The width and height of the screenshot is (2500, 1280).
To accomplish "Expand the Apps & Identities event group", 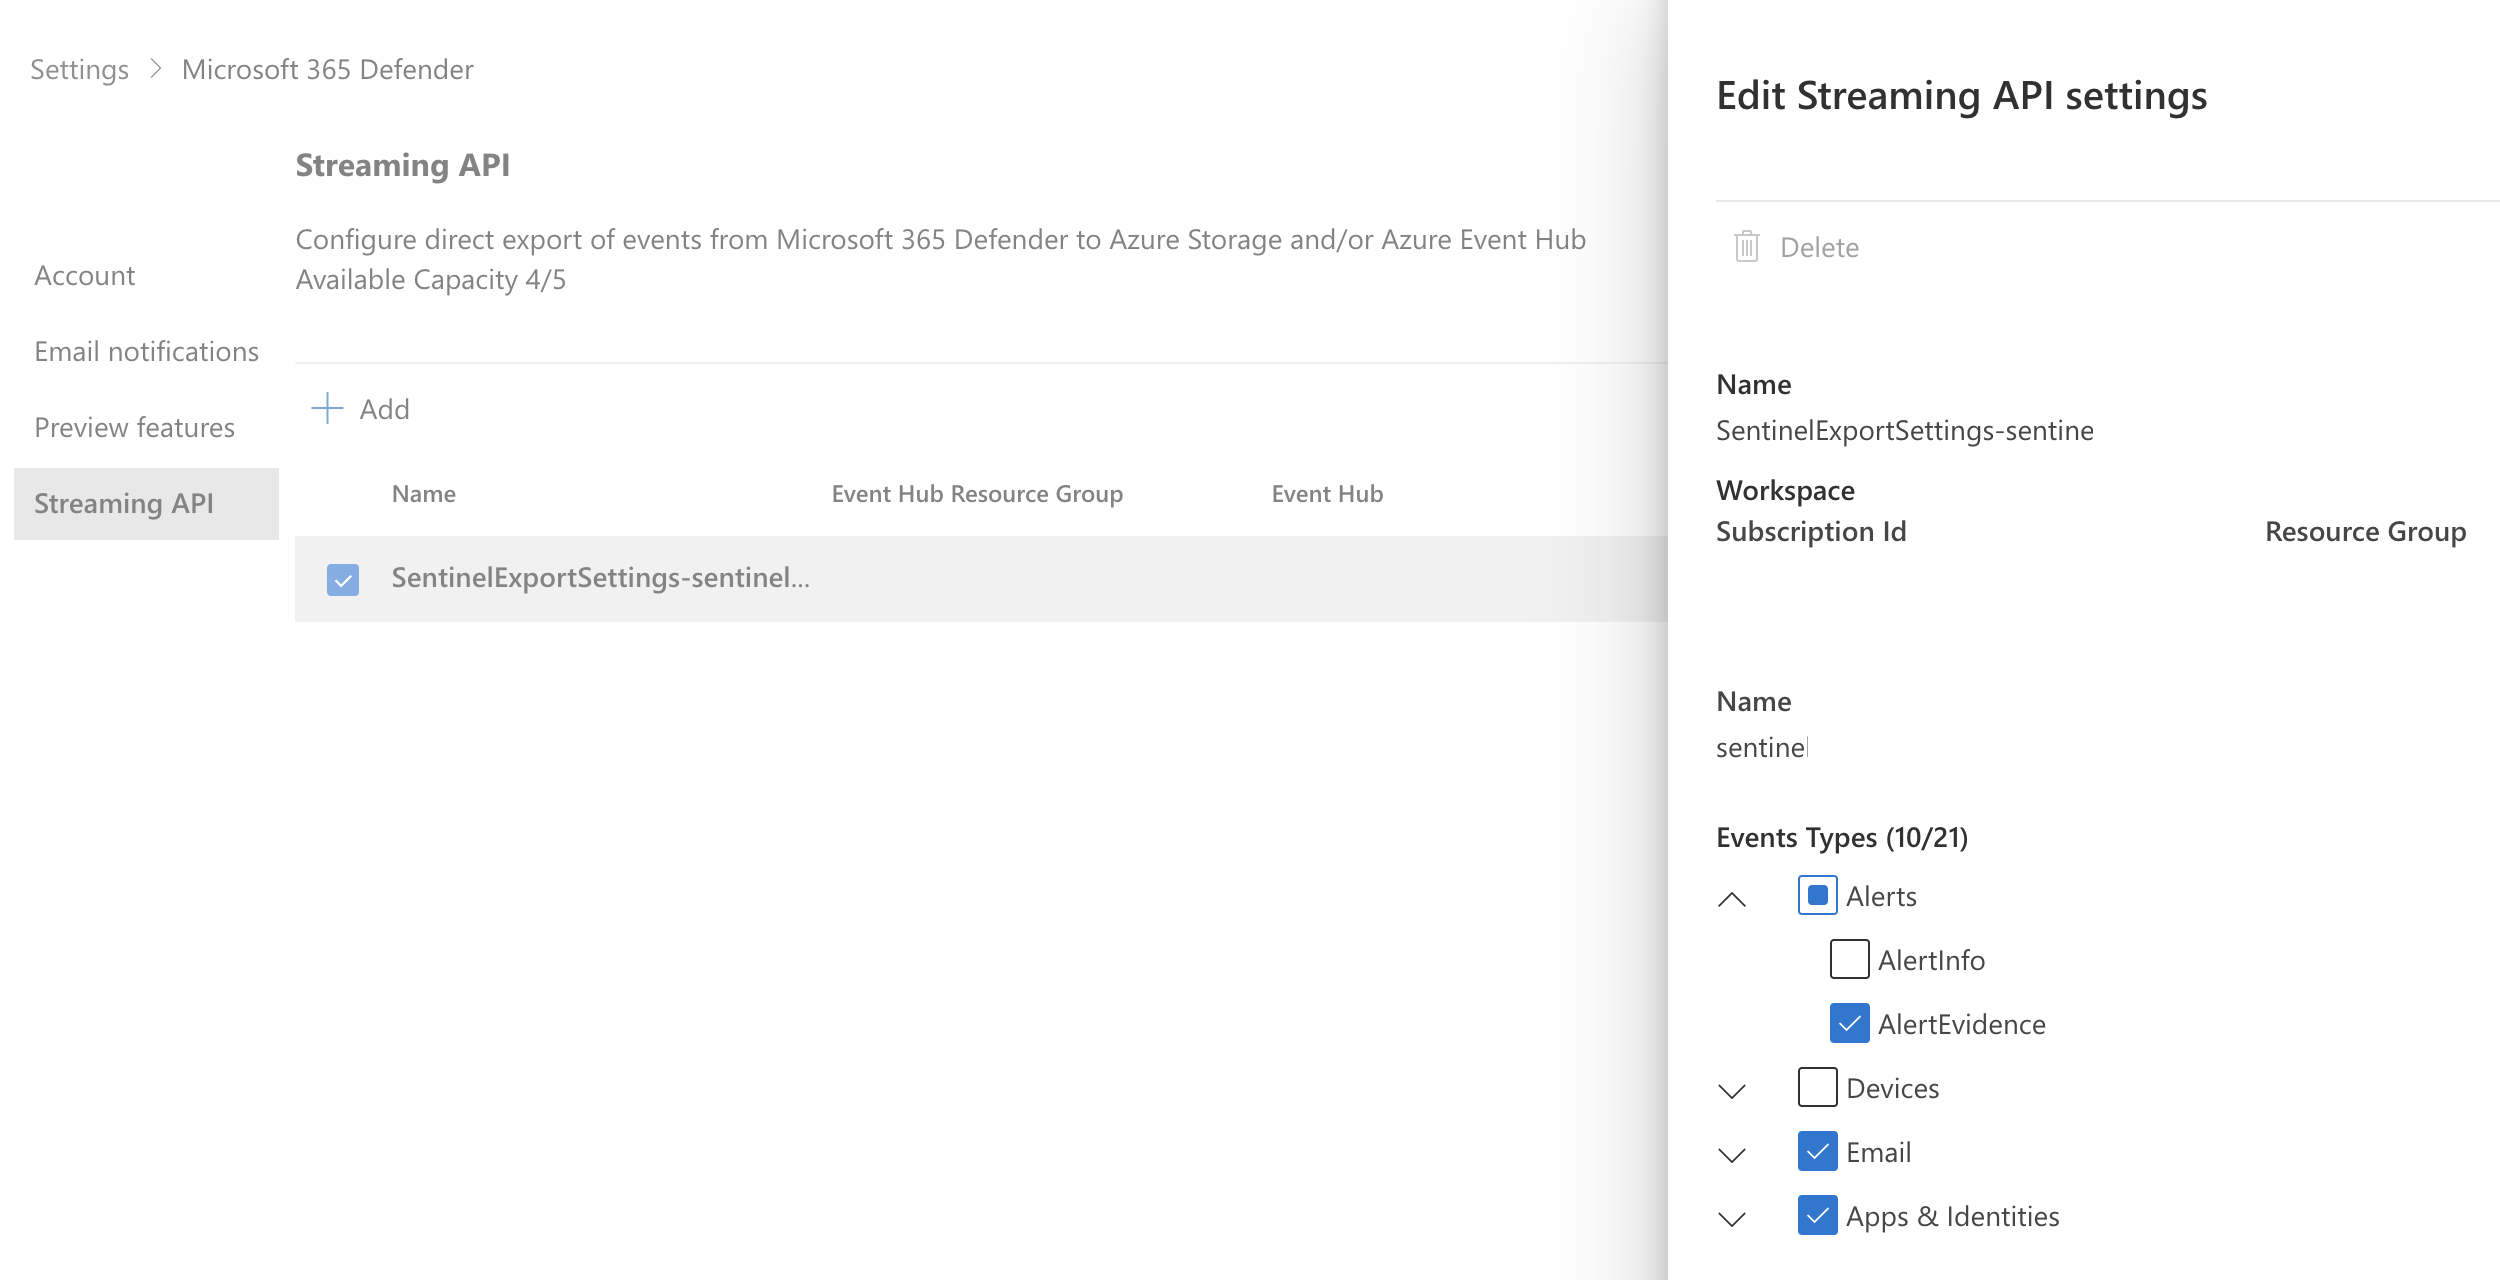I will coord(1733,1218).
